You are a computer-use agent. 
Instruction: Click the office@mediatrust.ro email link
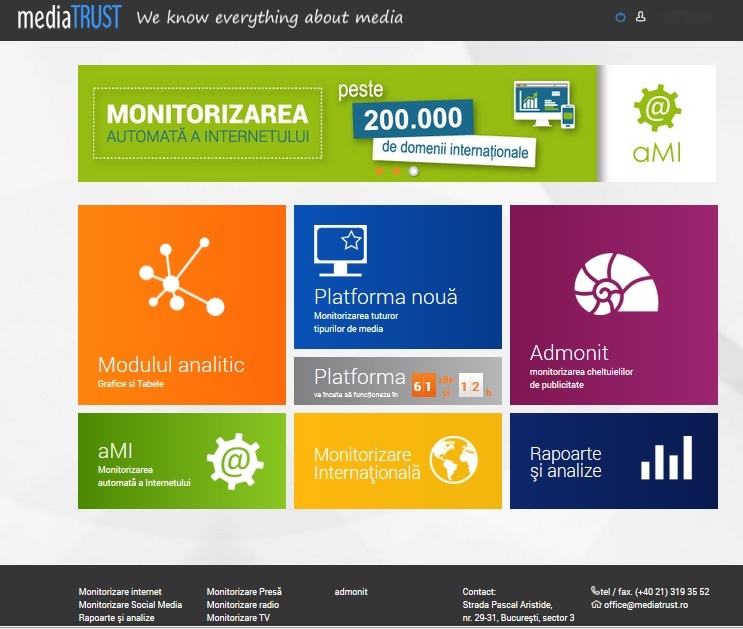[x=645, y=605]
